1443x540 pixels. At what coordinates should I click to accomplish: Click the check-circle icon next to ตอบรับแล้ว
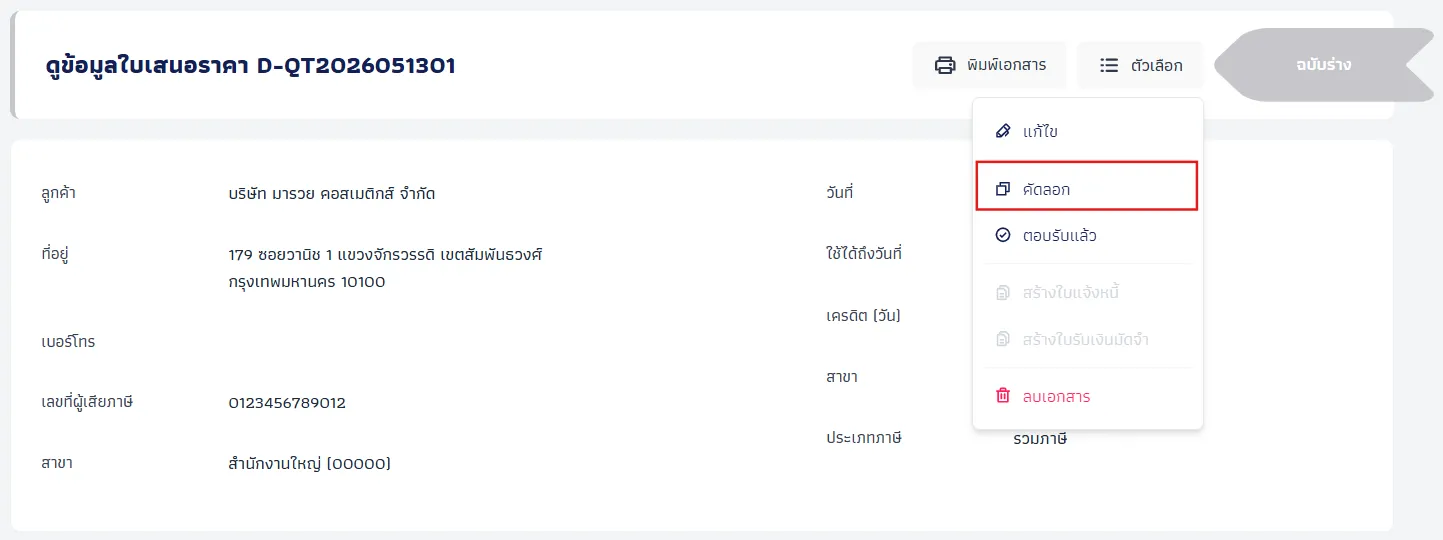(1003, 236)
